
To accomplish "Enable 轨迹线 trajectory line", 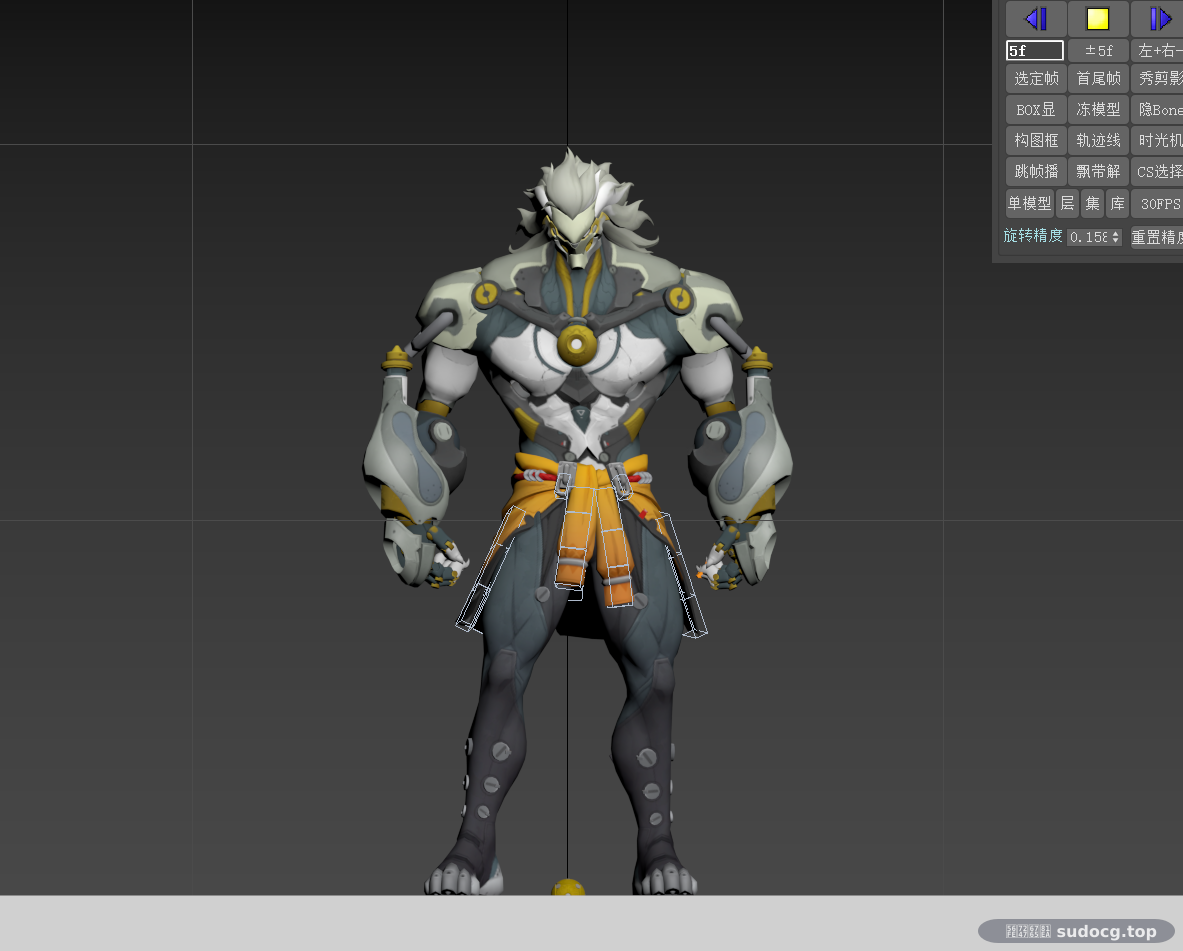I will 1098,140.
